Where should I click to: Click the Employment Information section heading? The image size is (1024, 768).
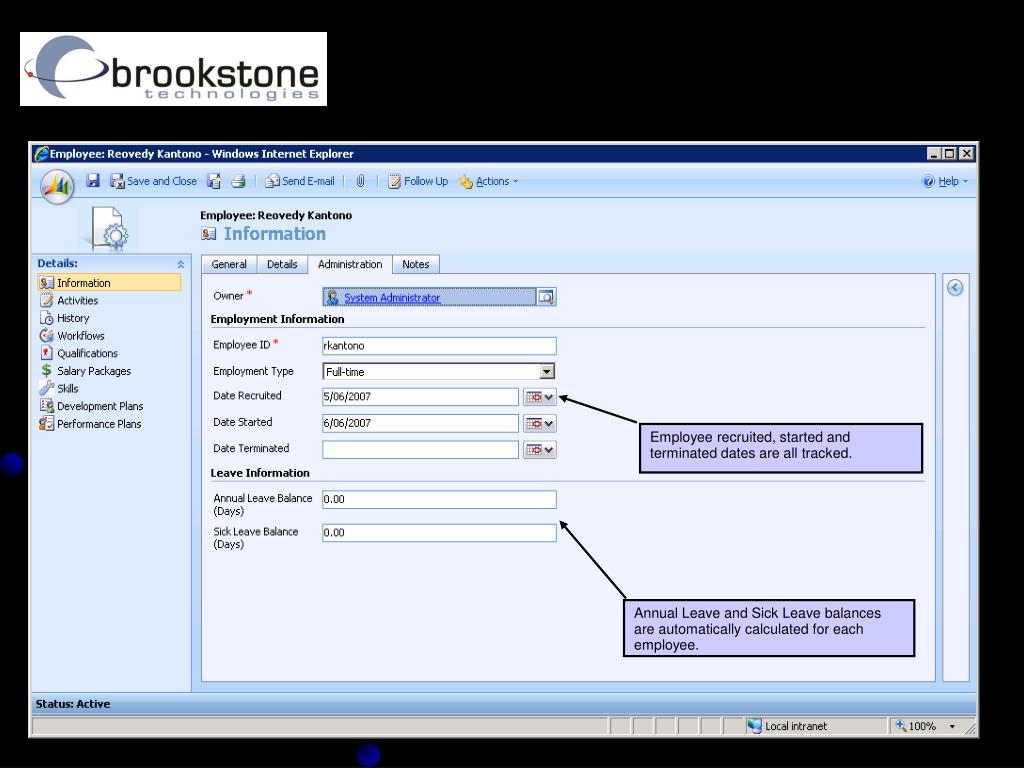pyautogui.click(x=277, y=319)
